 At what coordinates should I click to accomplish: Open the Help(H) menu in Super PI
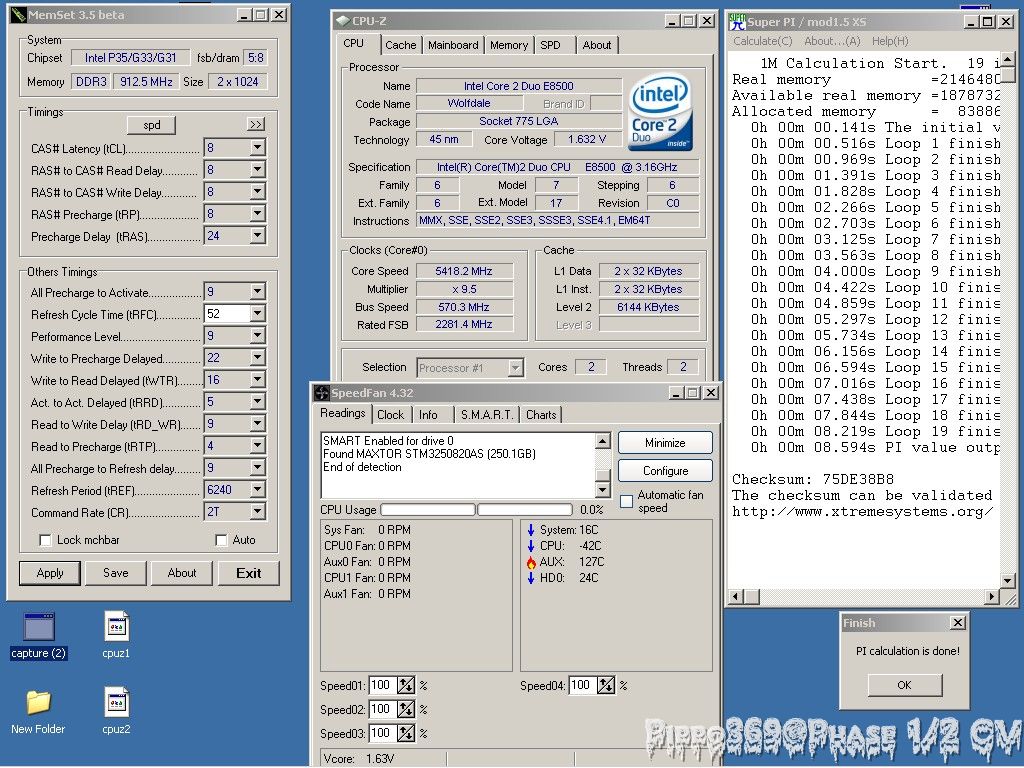pyautogui.click(x=889, y=41)
